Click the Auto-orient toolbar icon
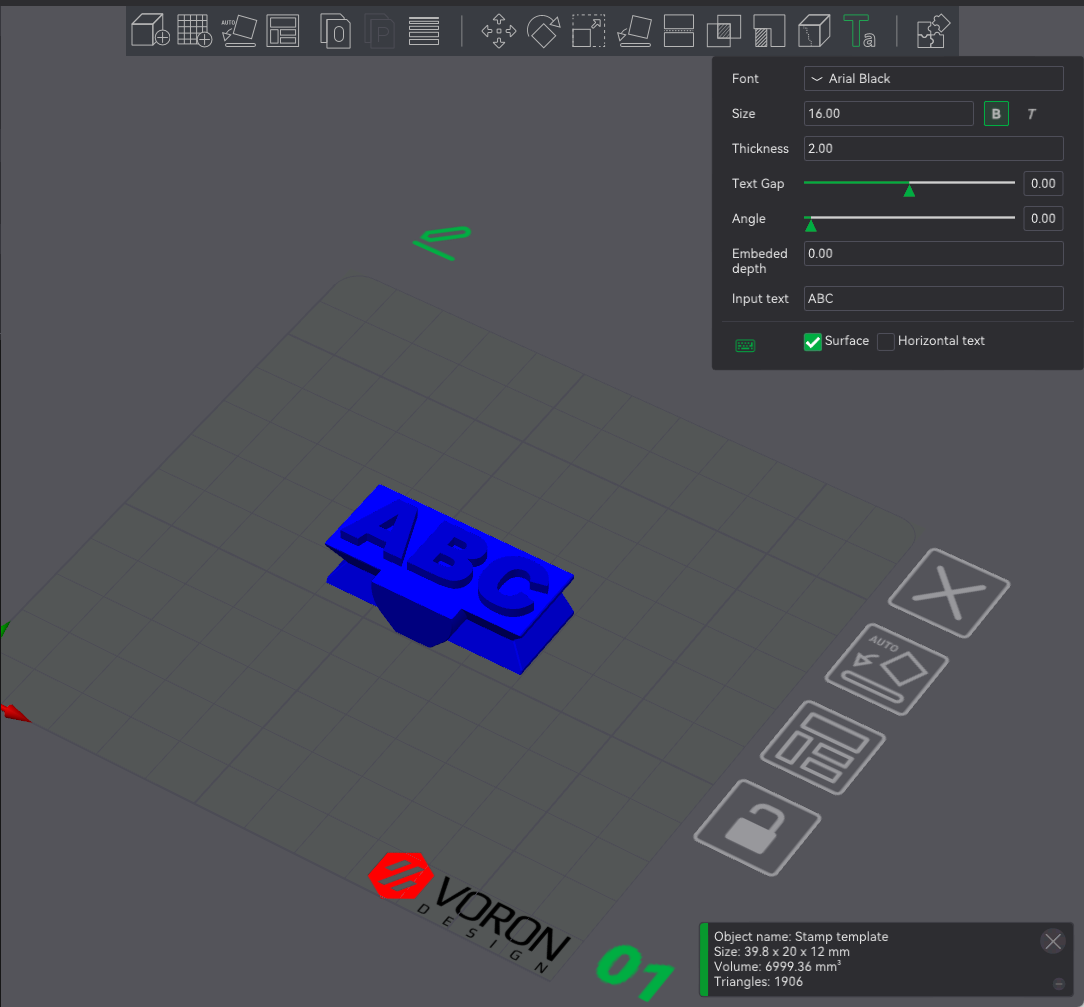This screenshot has height=1007, width=1084. point(239,31)
